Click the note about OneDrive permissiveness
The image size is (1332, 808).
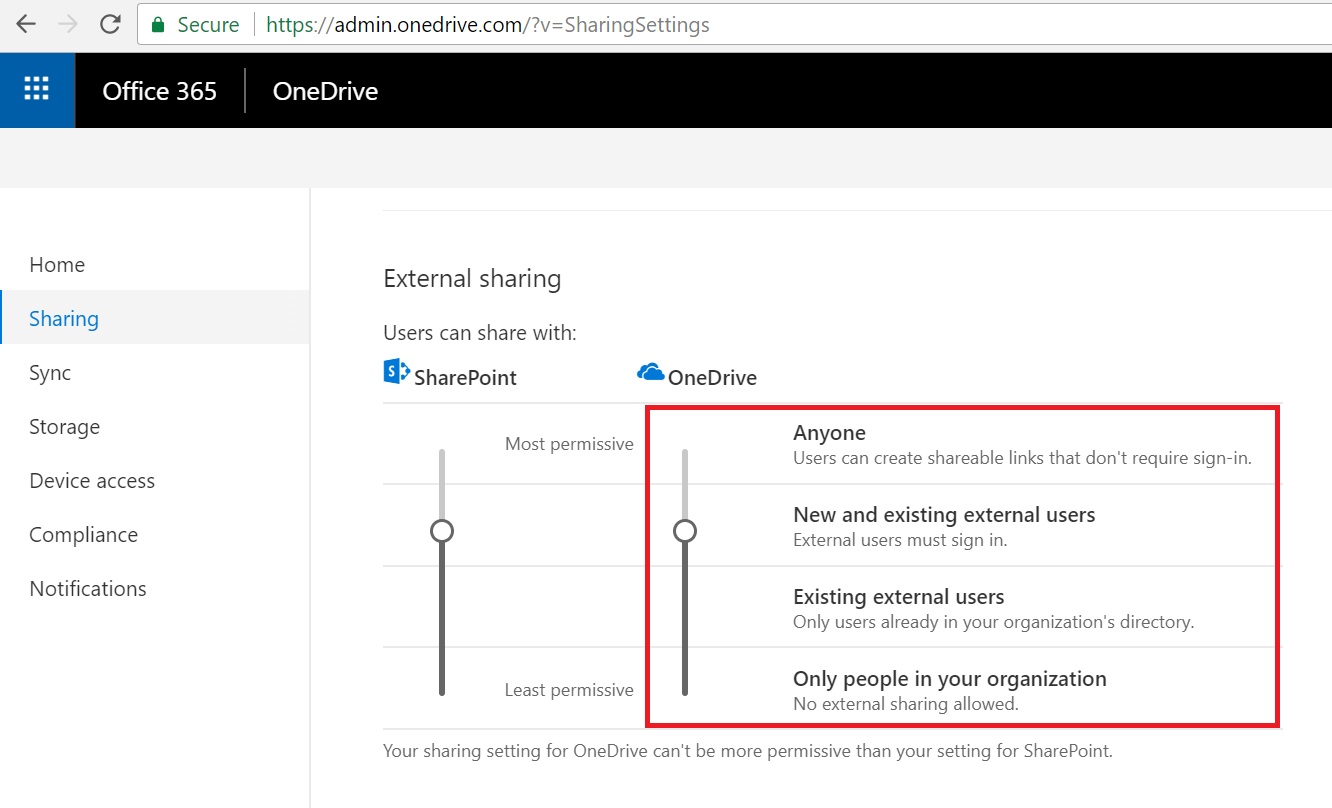tap(747, 750)
